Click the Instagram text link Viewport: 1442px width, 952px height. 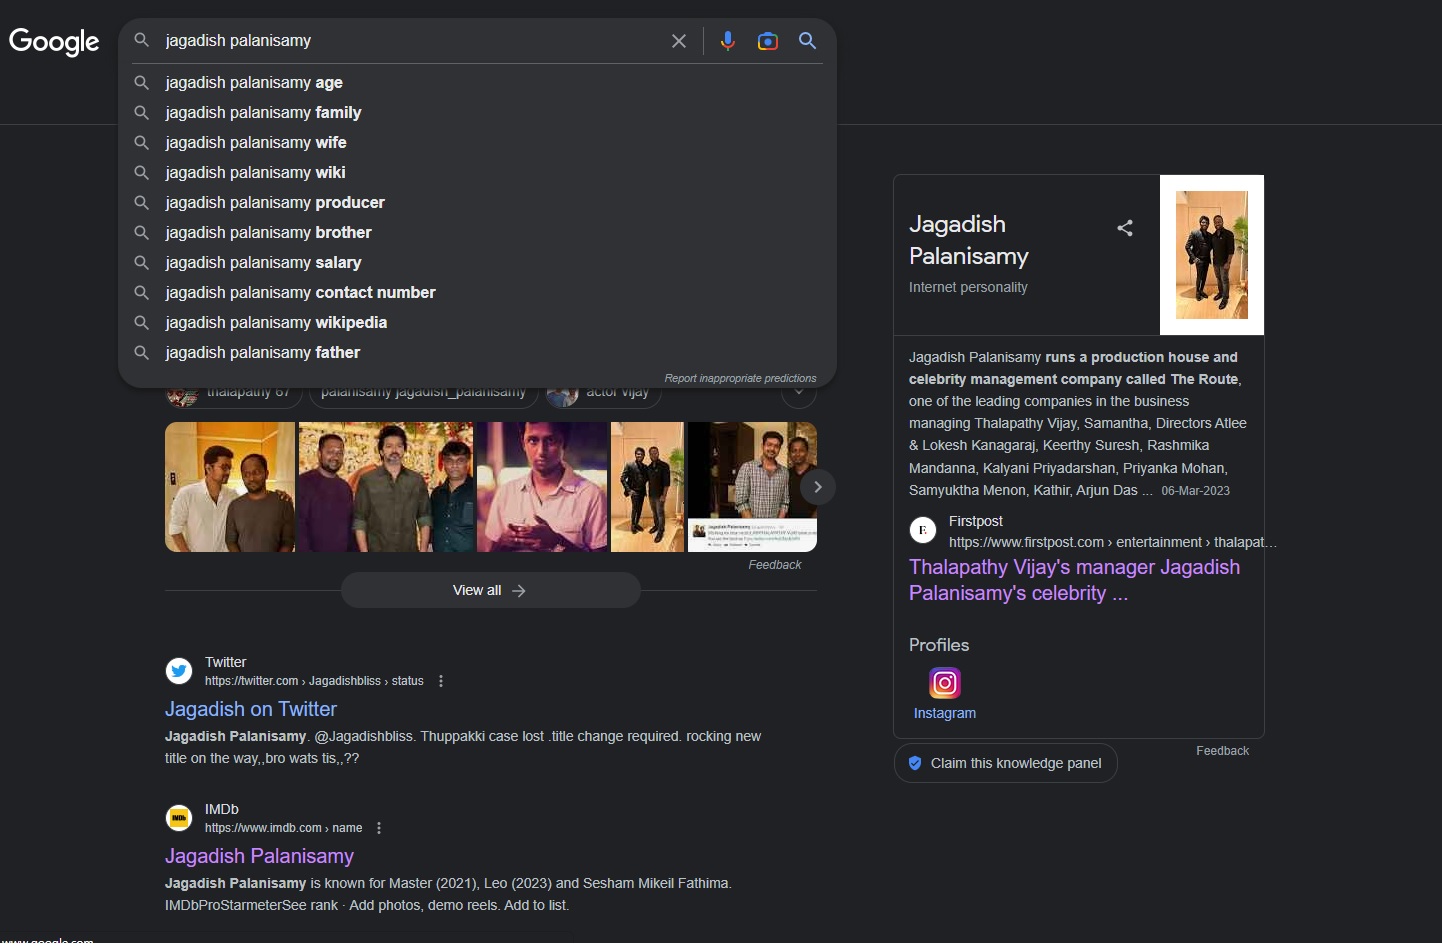tap(945, 713)
